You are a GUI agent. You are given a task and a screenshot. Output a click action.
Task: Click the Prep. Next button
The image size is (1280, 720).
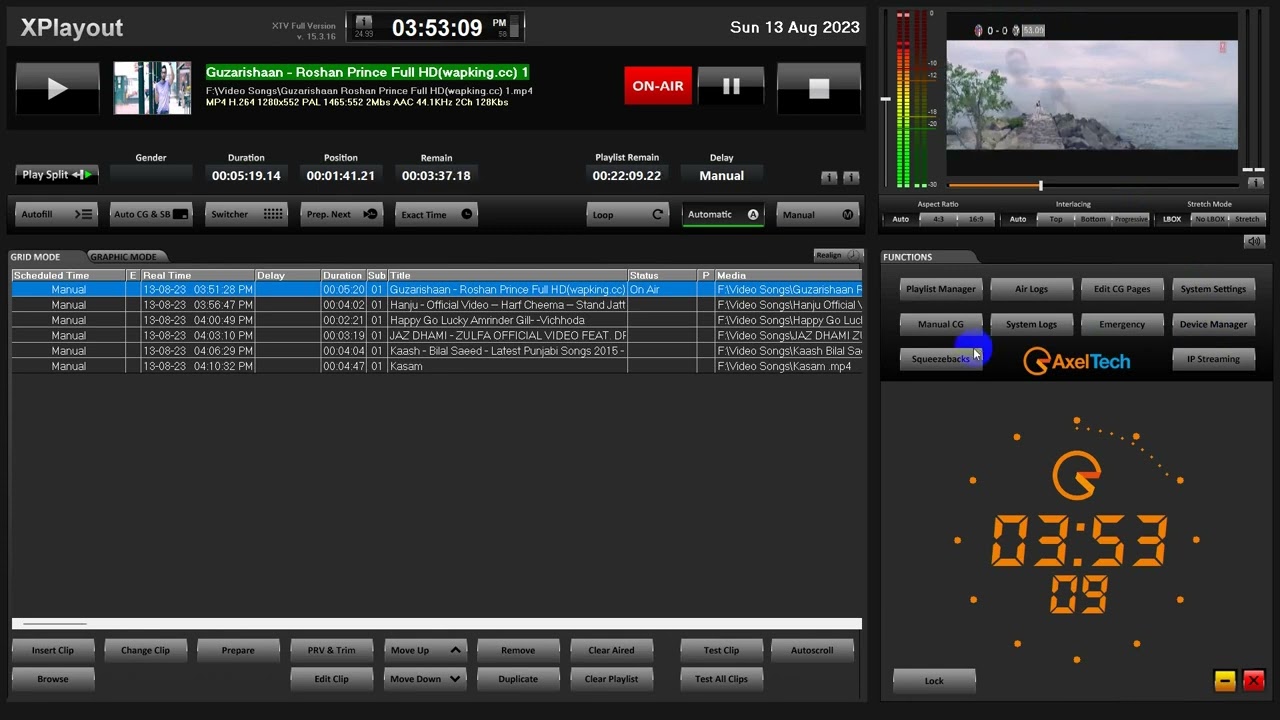tap(341, 214)
